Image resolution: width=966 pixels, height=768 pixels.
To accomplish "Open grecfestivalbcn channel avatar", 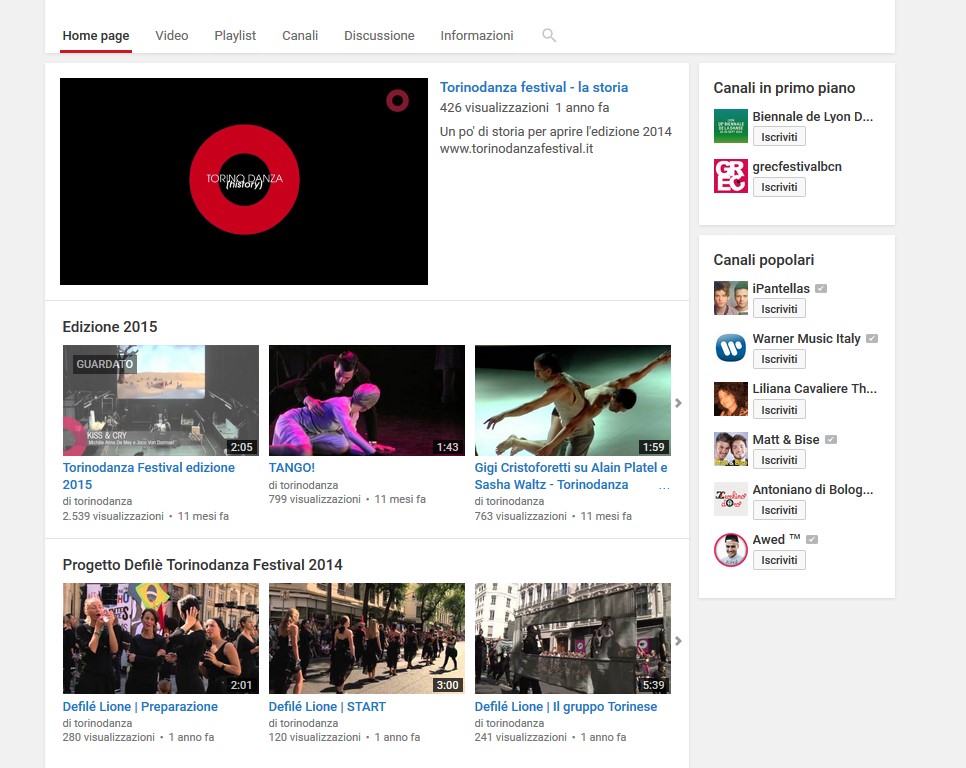I will [x=731, y=176].
